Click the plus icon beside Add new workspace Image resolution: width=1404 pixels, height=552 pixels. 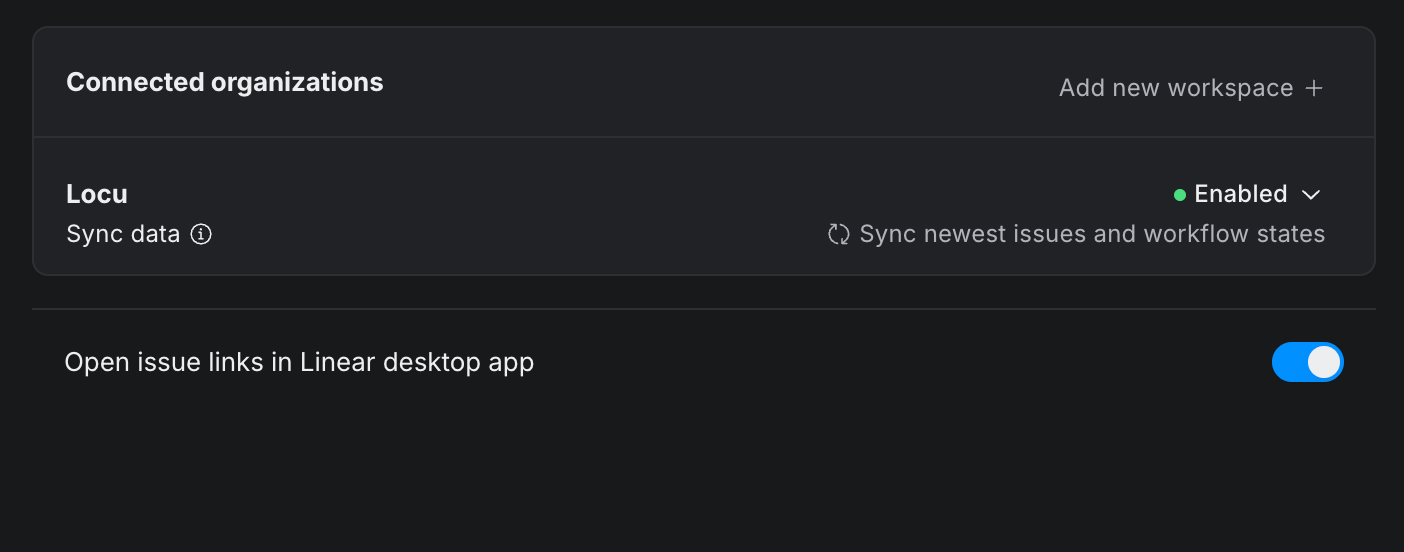1314,88
